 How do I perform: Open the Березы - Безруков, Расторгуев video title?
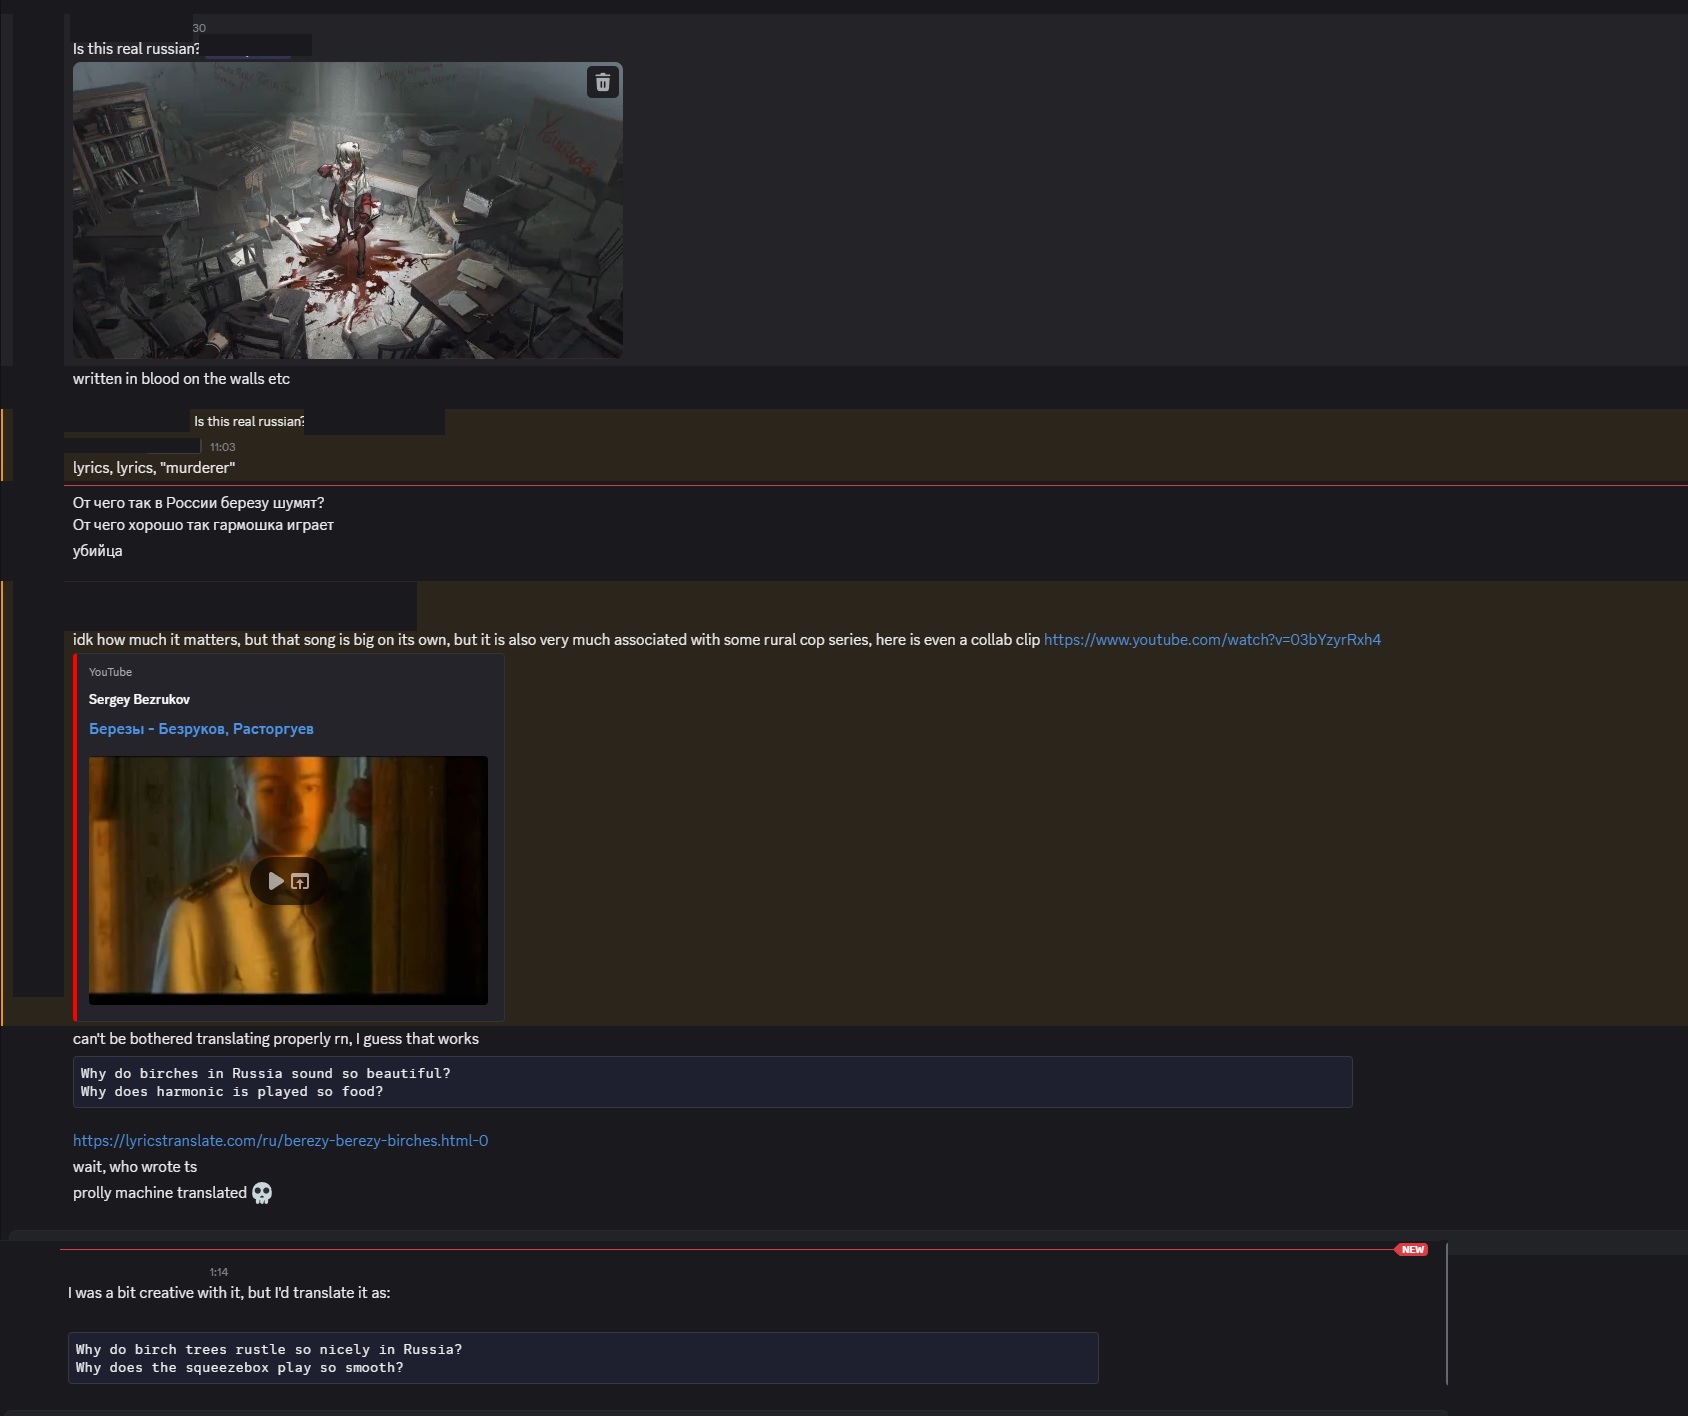click(x=201, y=729)
